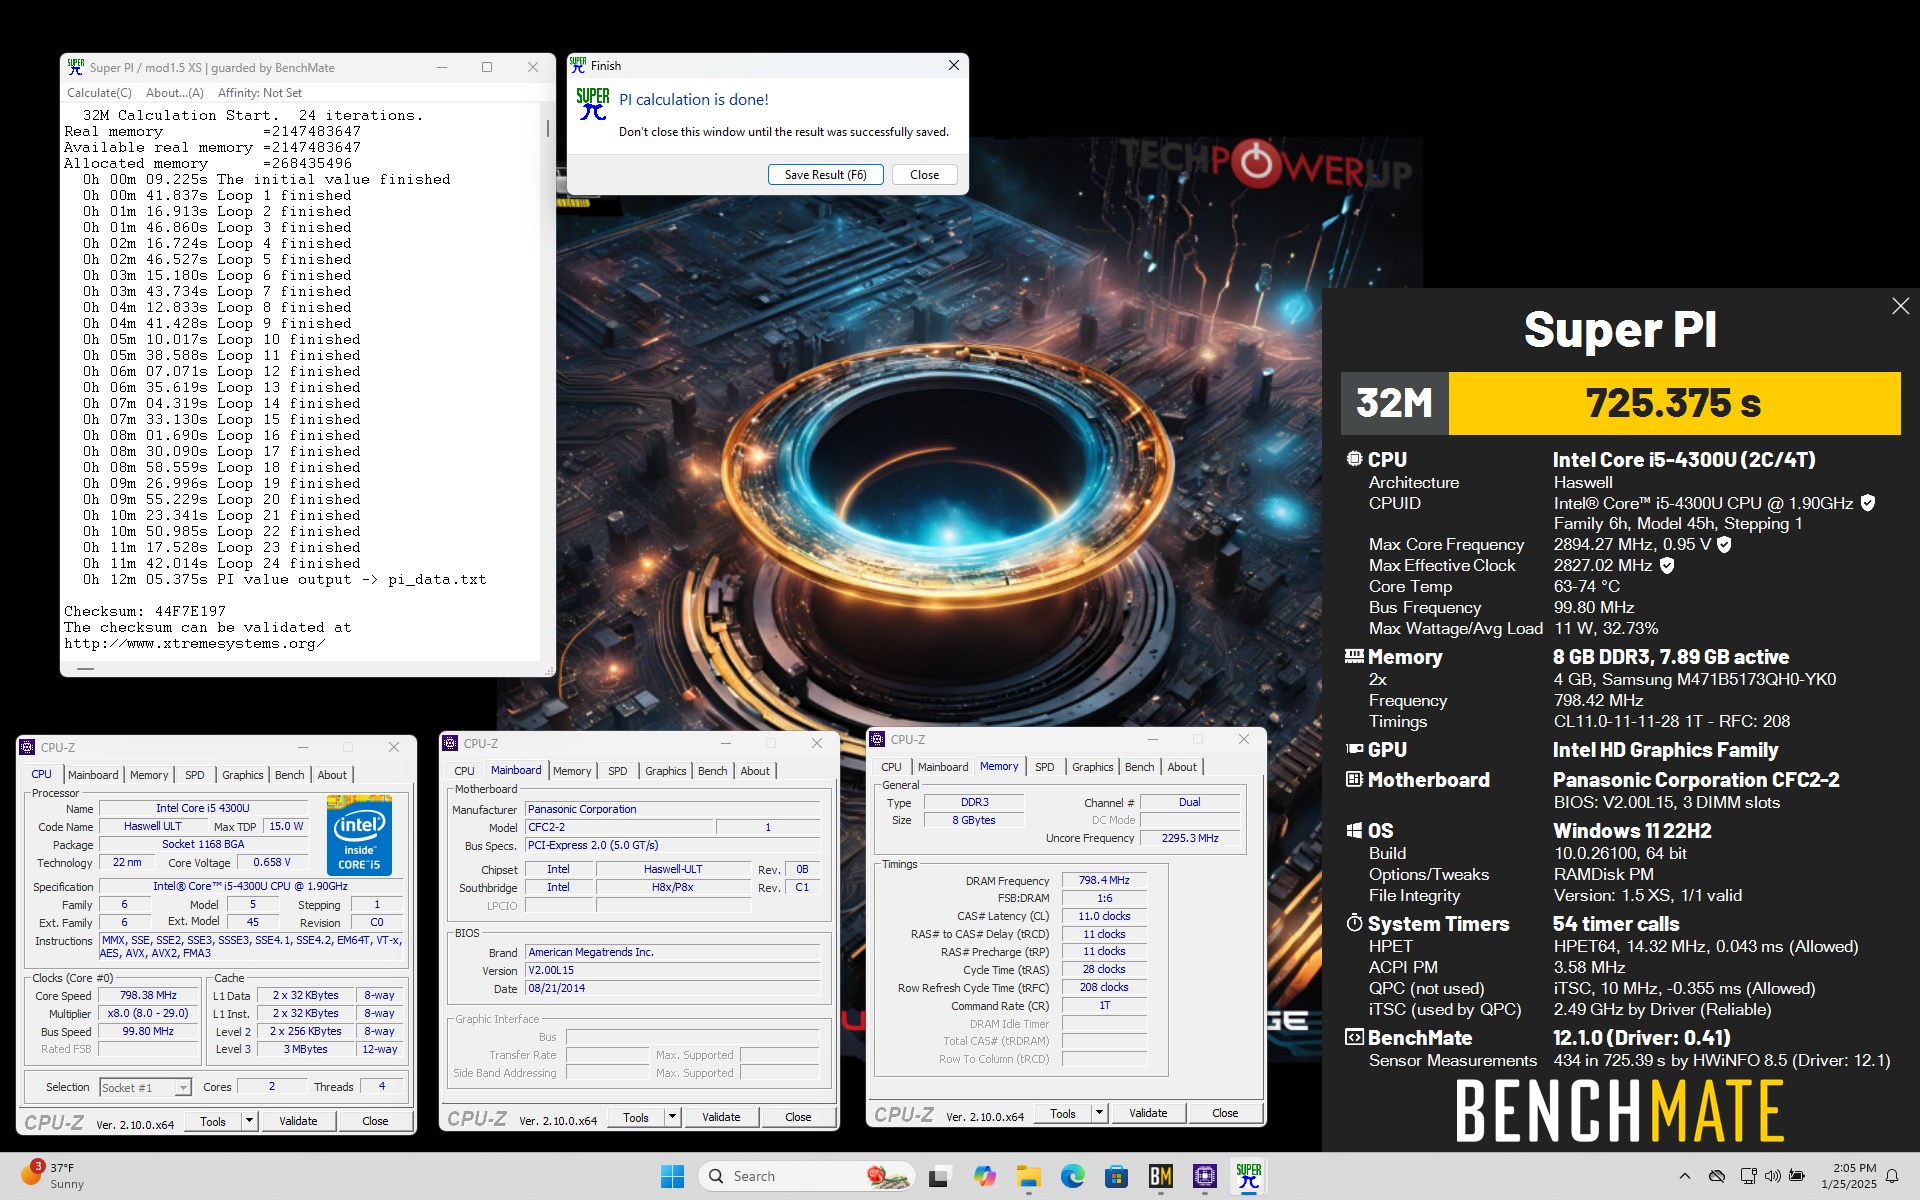This screenshot has width=1920, height=1200.
Task: Open network status tray icon
Action: tap(1747, 1176)
